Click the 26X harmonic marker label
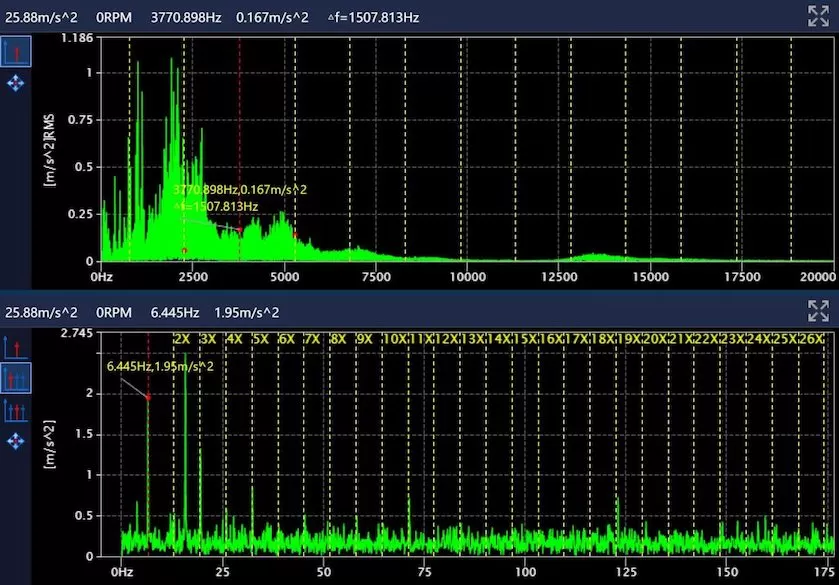Screen dimensions: 839x585 coord(812,340)
